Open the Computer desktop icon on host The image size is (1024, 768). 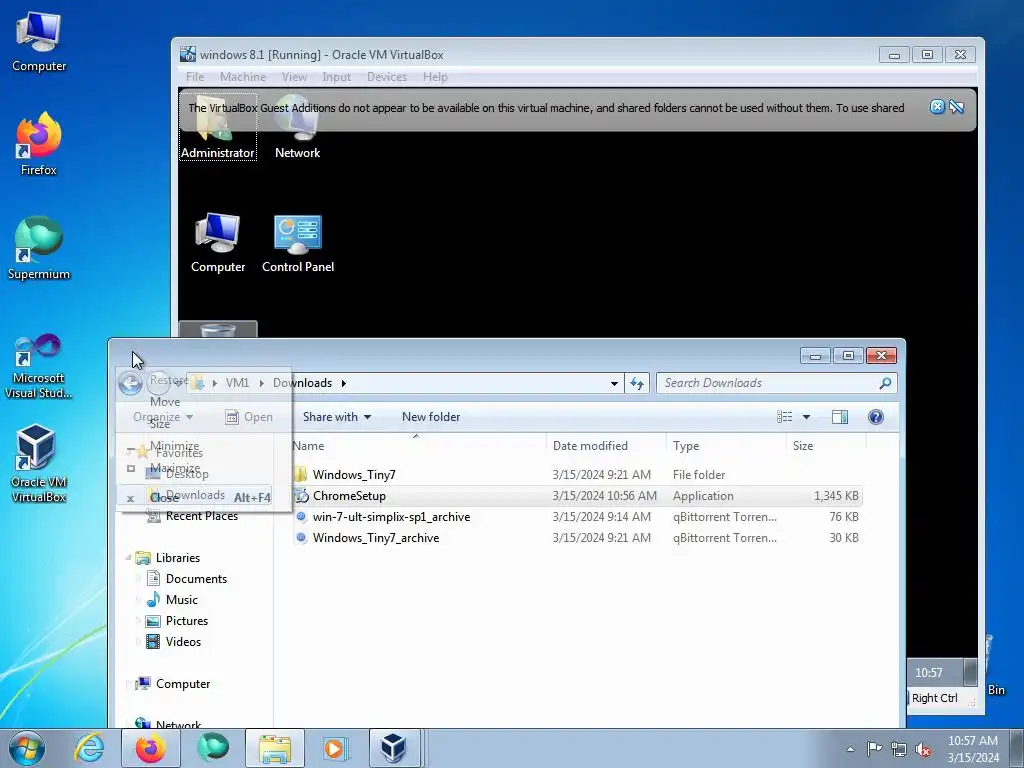coord(39,42)
